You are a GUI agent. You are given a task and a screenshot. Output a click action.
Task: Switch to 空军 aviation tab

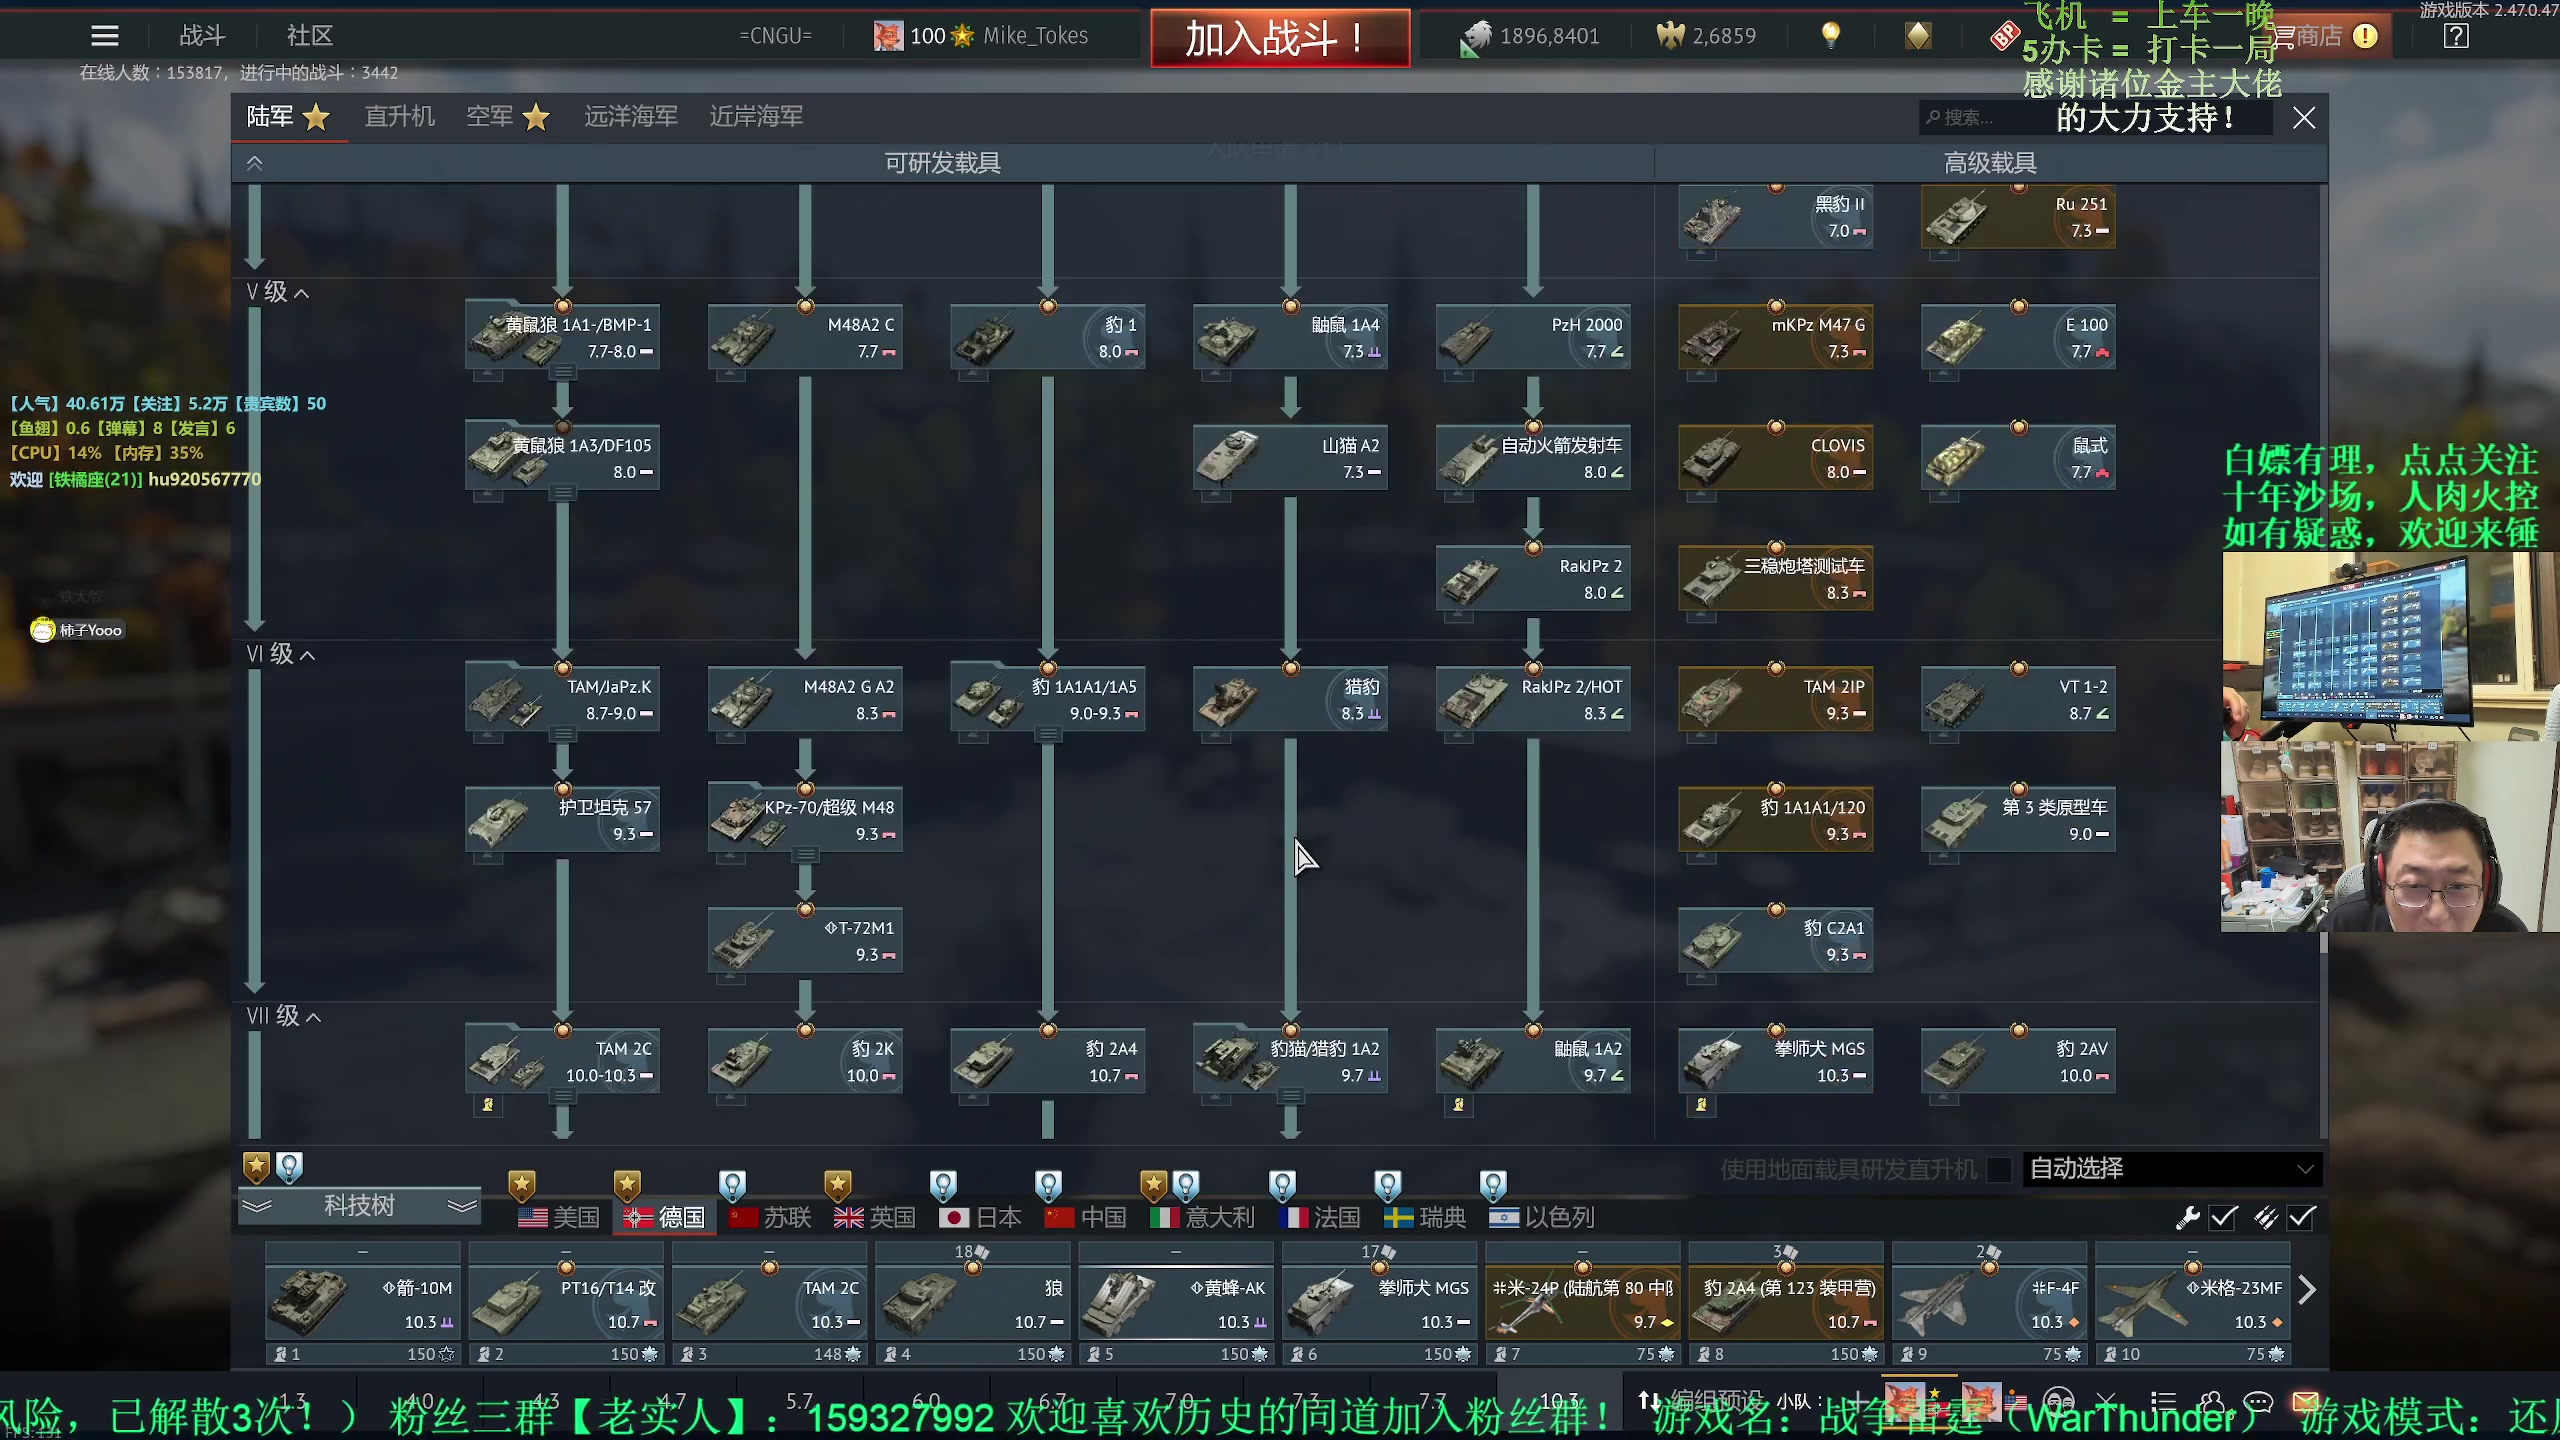coord(508,117)
